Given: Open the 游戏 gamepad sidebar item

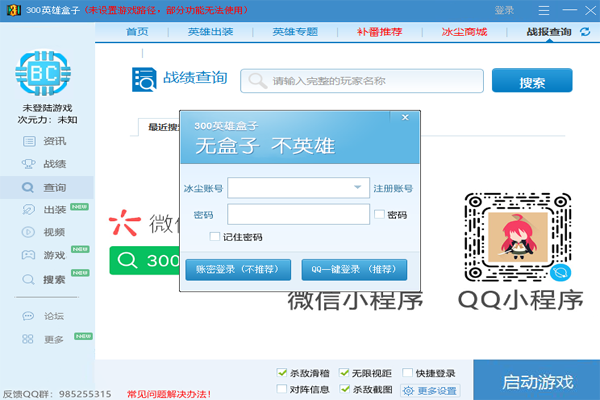Looking at the screenshot, I should (x=44, y=255).
